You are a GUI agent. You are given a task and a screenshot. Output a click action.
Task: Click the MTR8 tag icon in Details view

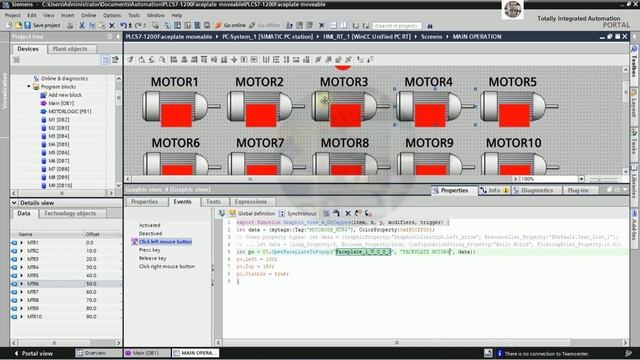point(14,300)
